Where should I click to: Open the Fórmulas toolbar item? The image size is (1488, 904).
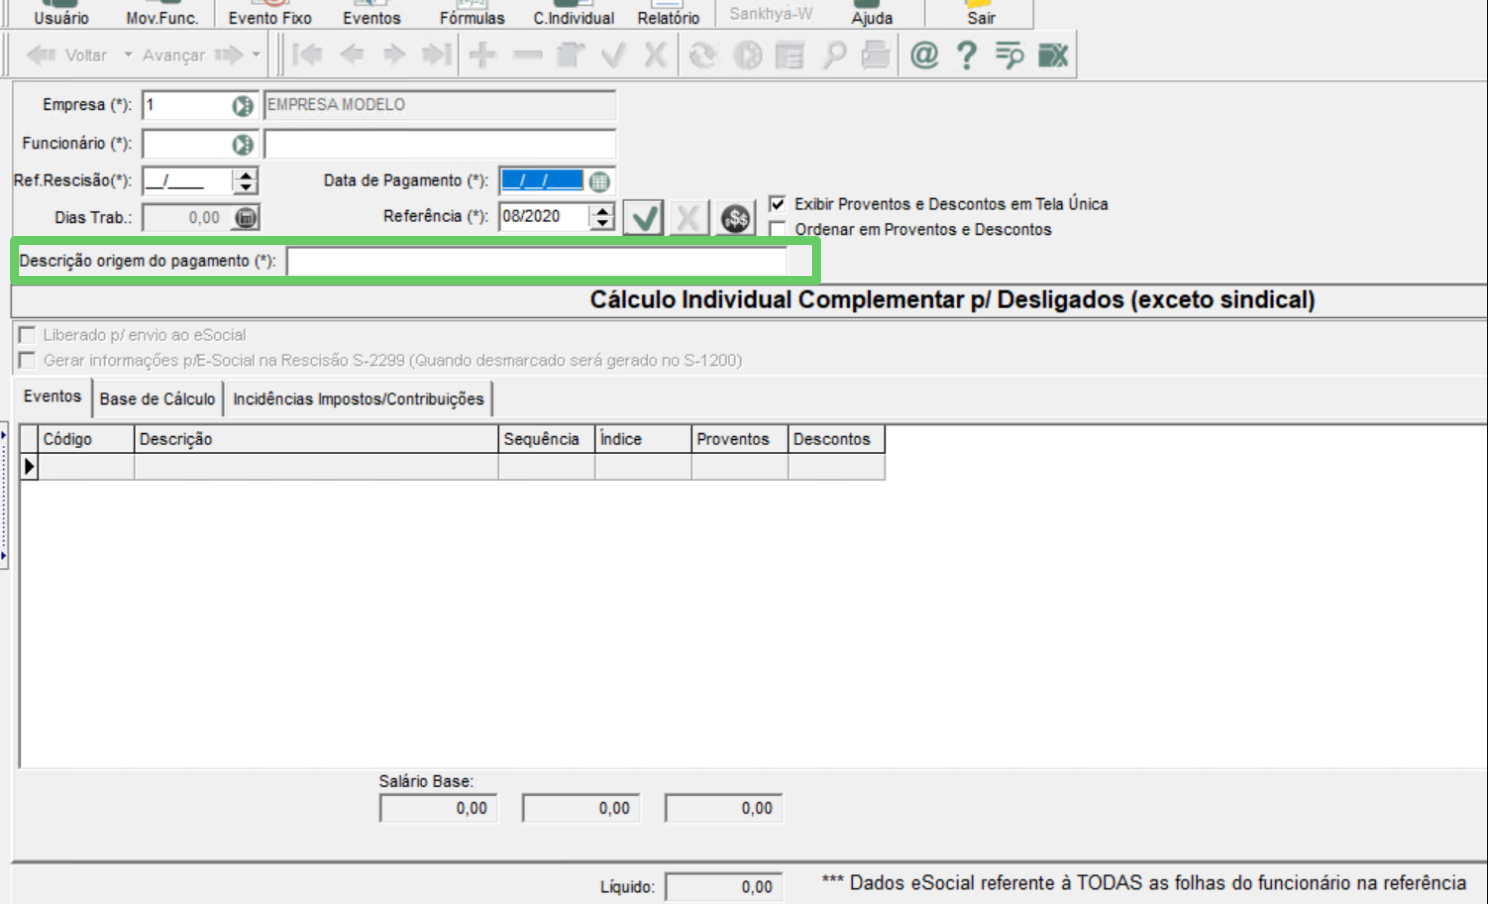tap(472, 14)
